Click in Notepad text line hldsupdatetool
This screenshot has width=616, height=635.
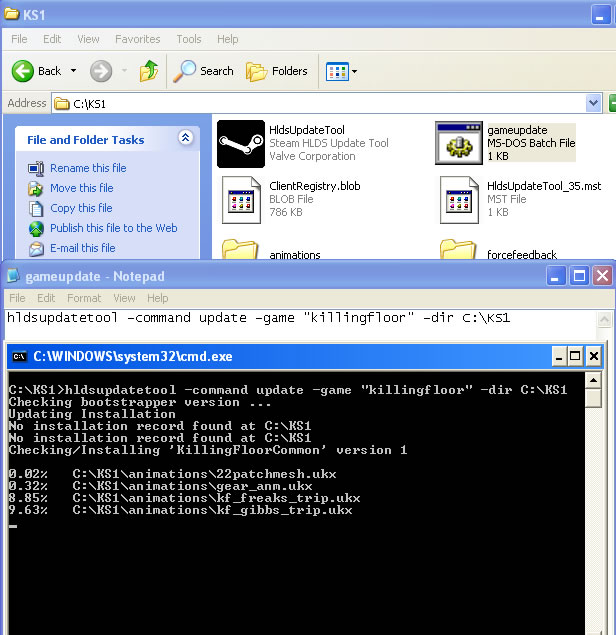pos(258,318)
